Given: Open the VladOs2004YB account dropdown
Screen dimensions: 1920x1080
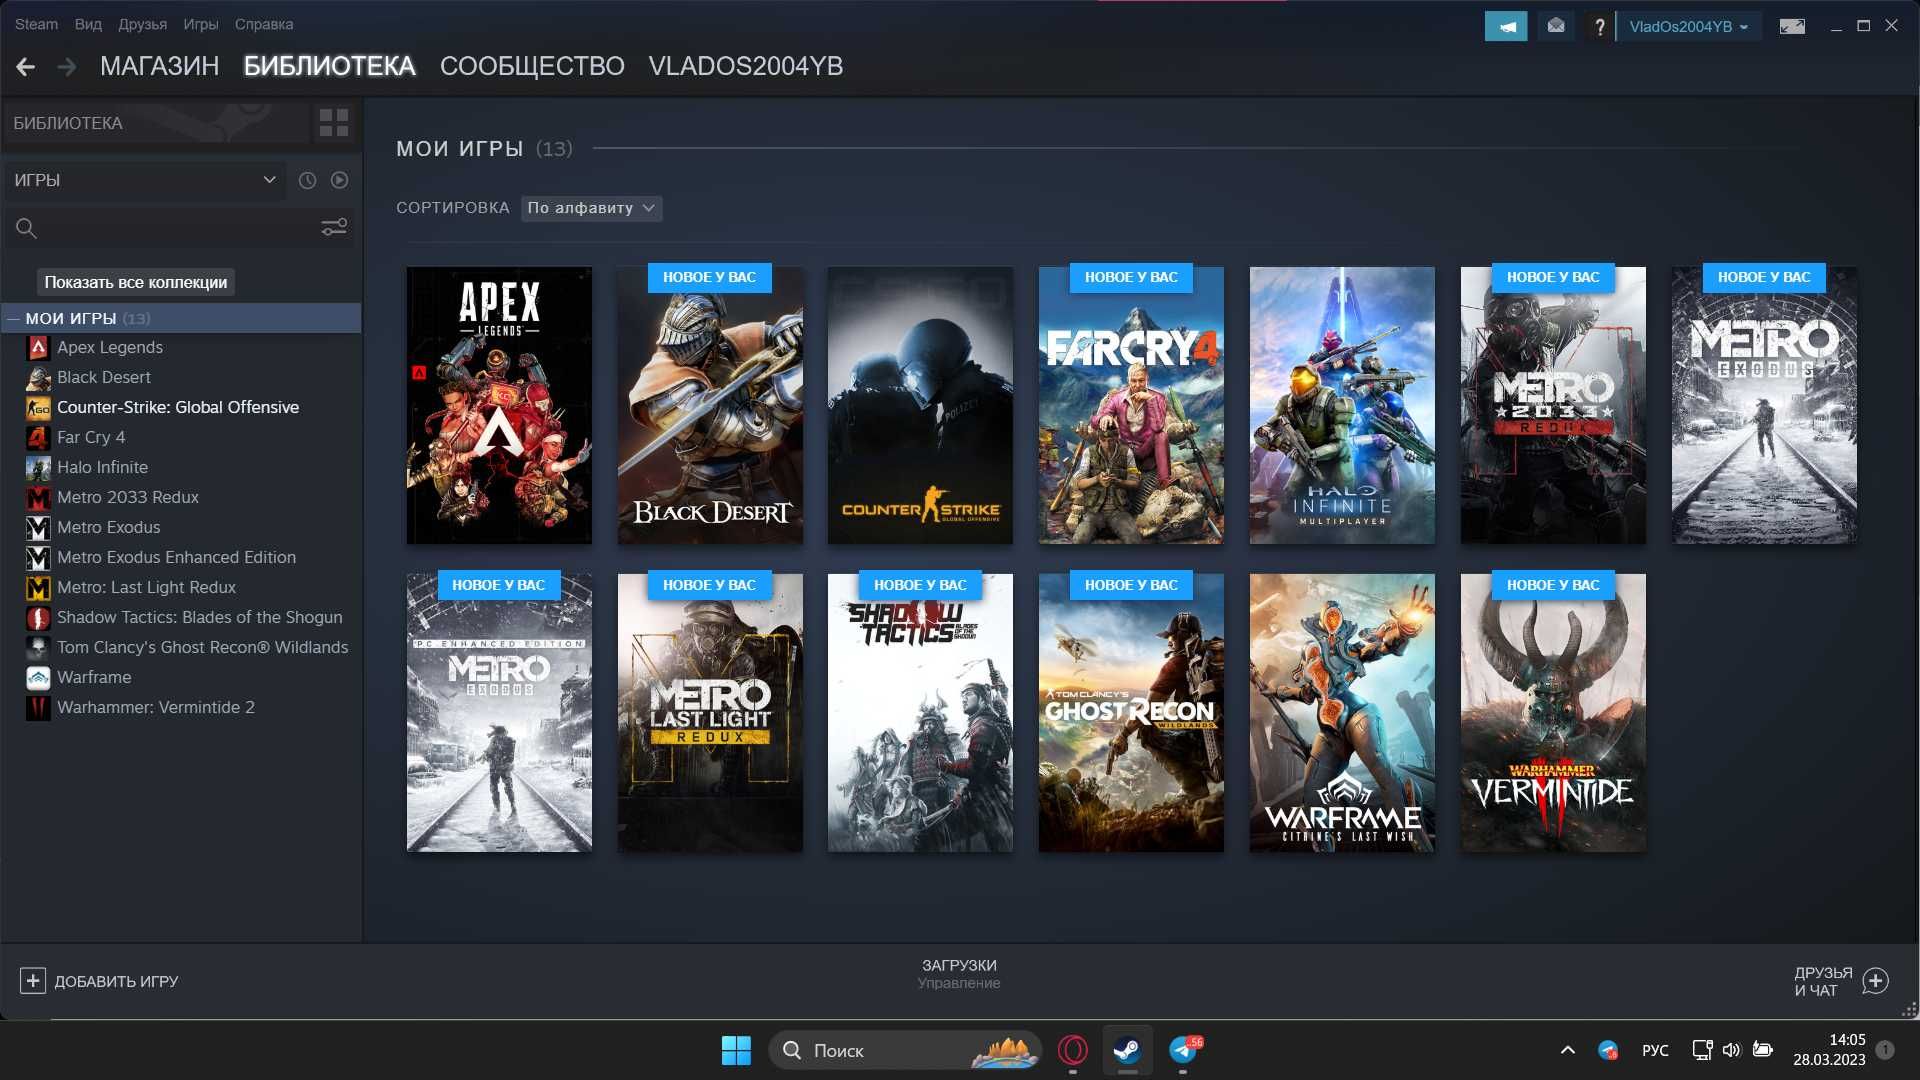Looking at the screenshot, I should [1688, 27].
